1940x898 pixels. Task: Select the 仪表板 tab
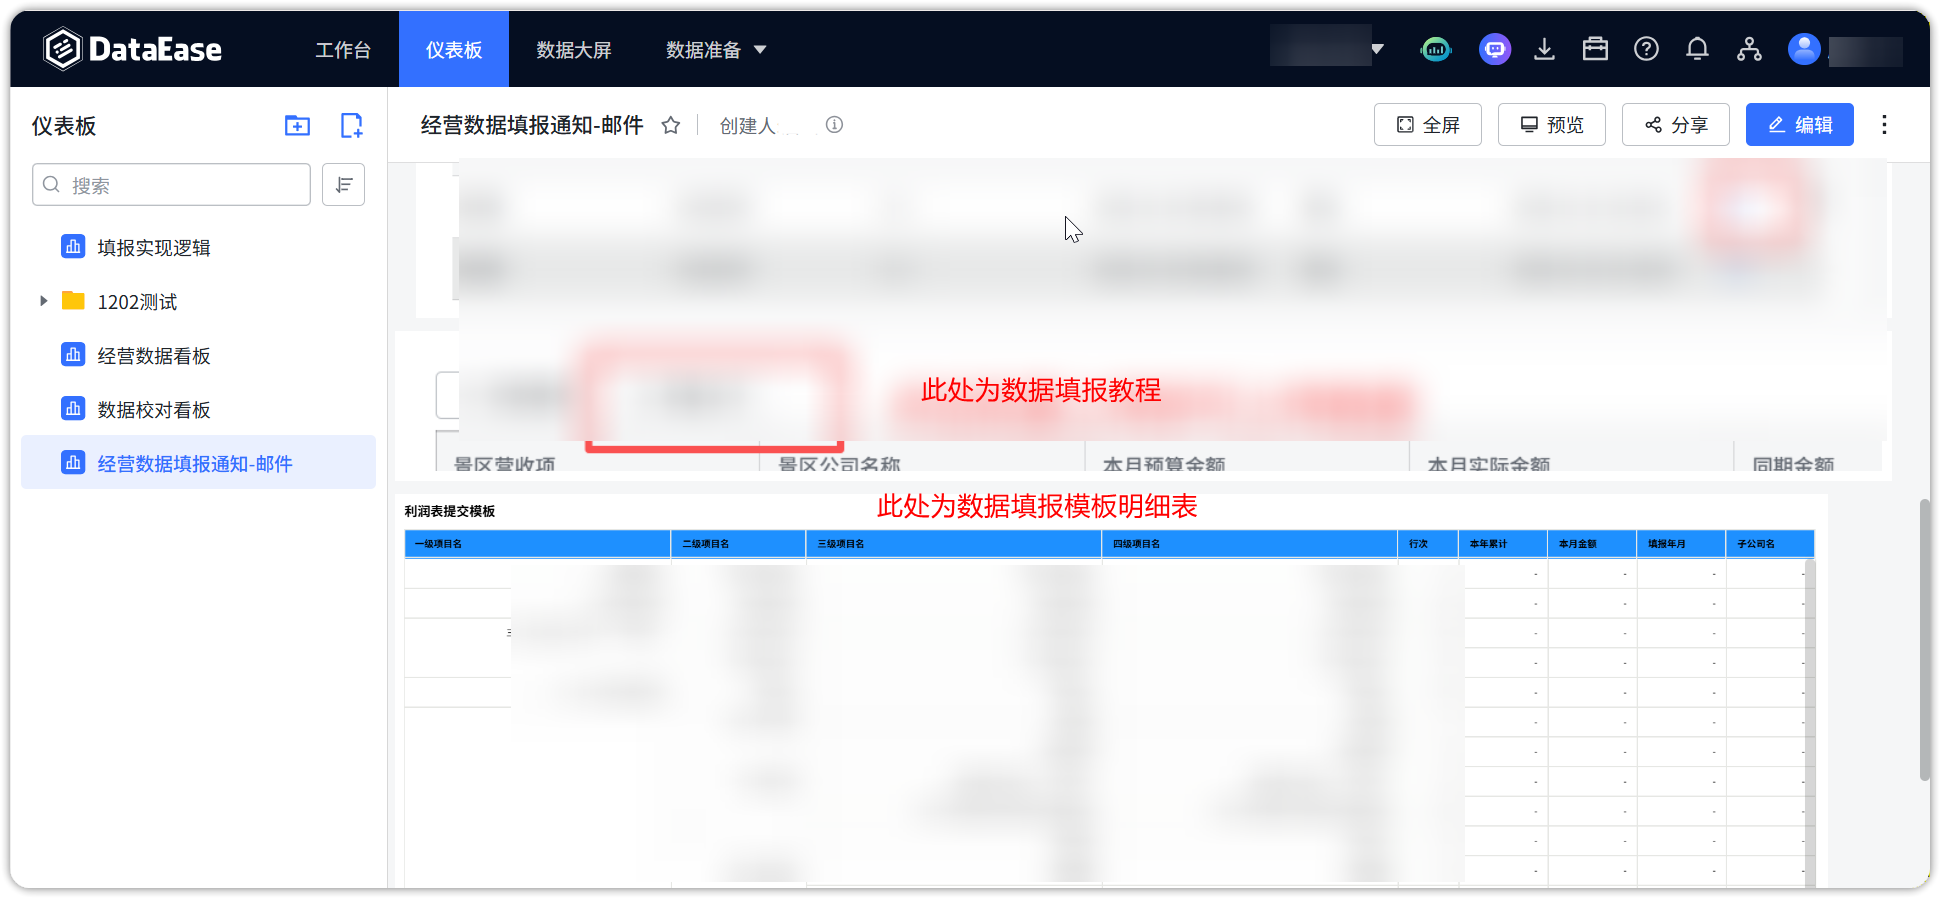454,50
